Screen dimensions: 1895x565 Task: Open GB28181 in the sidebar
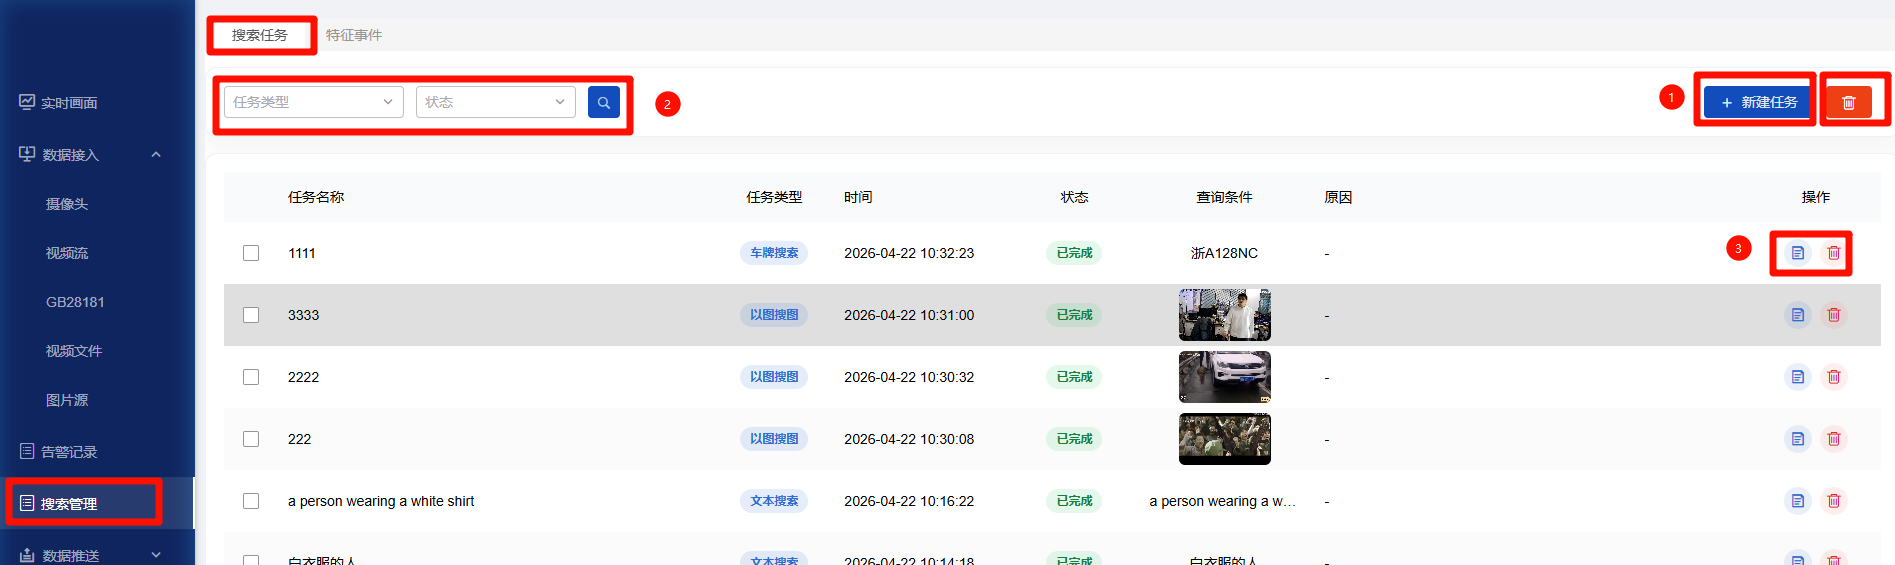click(x=75, y=302)
